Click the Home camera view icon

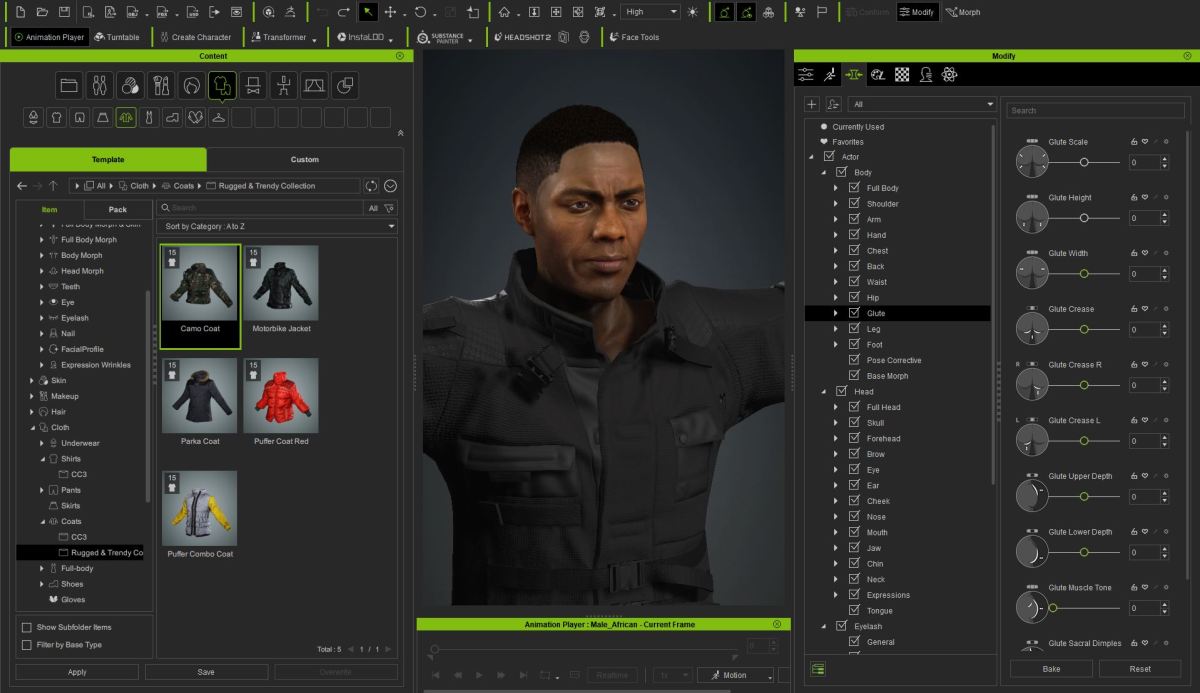pyautogui.click(x=504, y=12)
